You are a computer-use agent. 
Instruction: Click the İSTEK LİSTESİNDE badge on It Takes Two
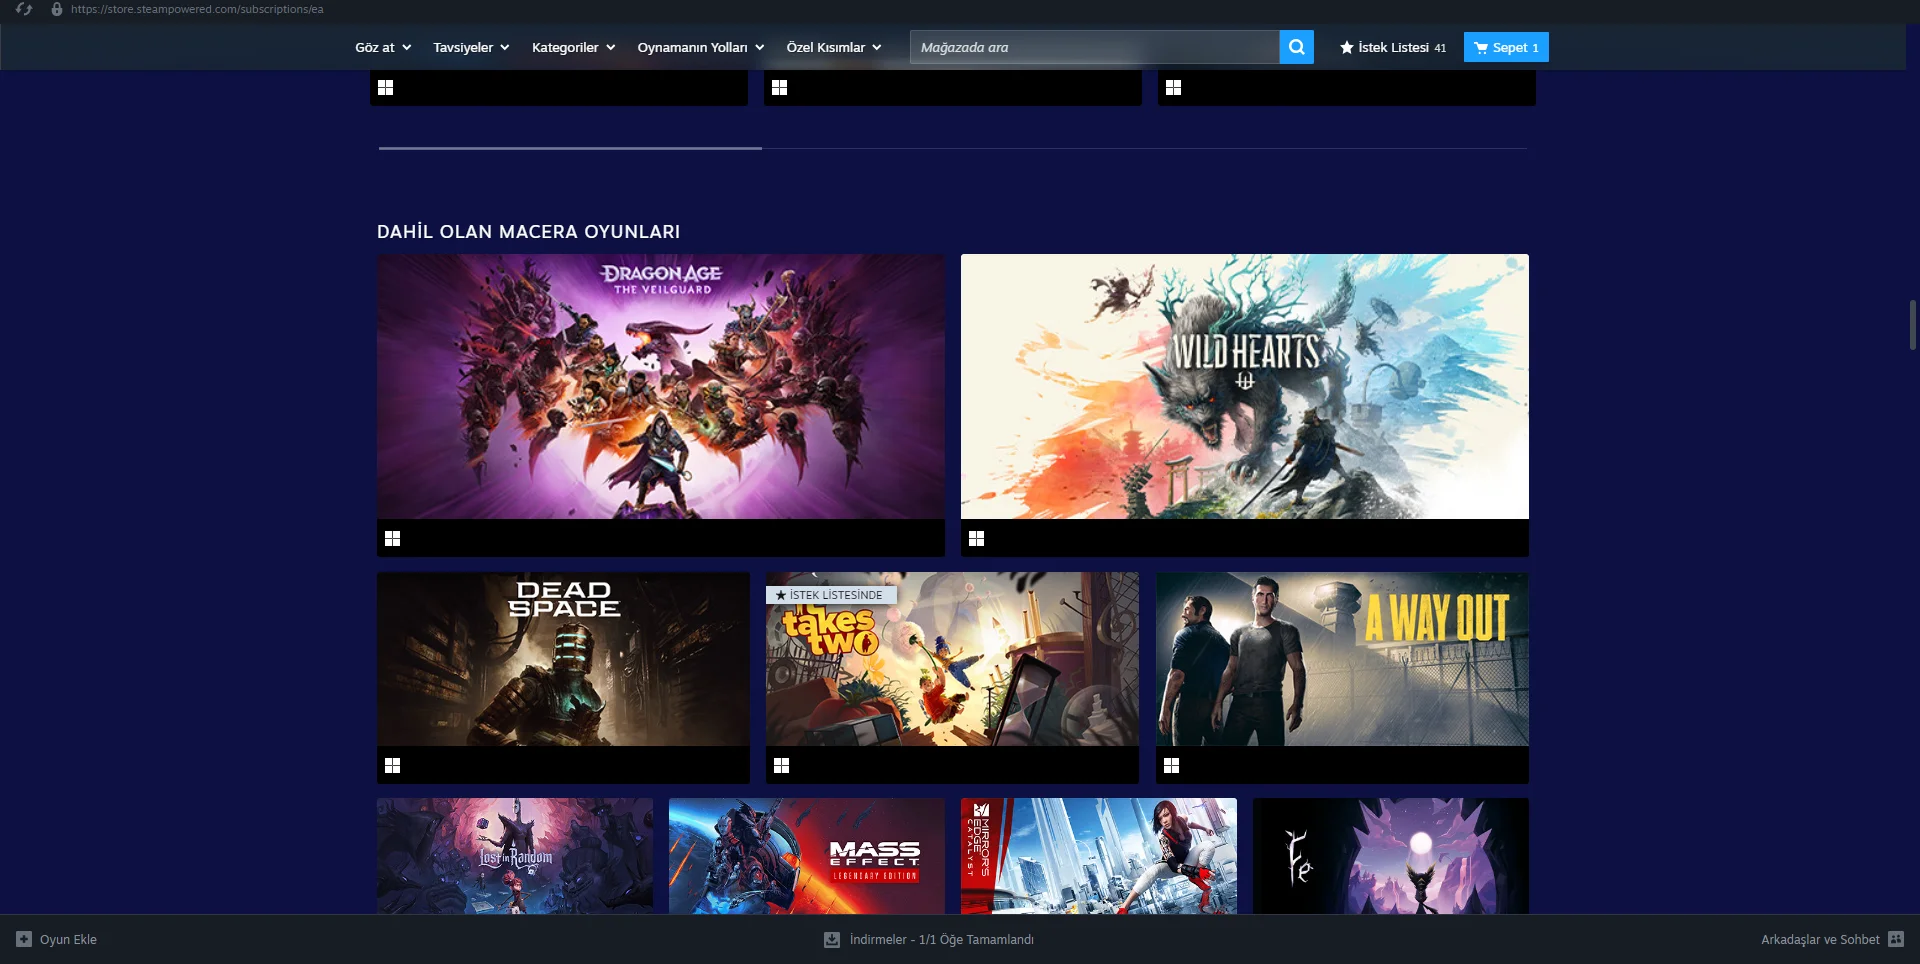pos(831,595)
